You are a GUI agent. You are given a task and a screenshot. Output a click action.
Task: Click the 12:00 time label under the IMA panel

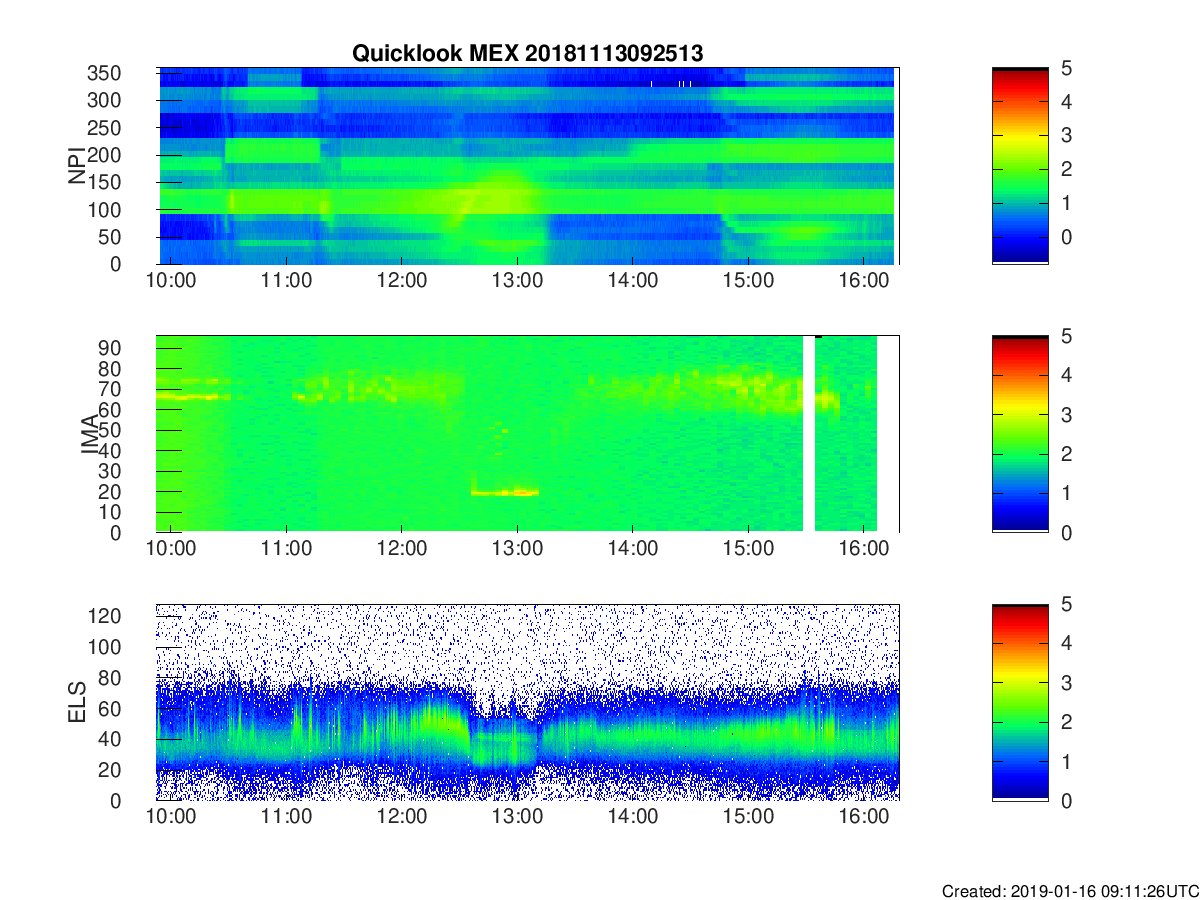tap(402, 549)
